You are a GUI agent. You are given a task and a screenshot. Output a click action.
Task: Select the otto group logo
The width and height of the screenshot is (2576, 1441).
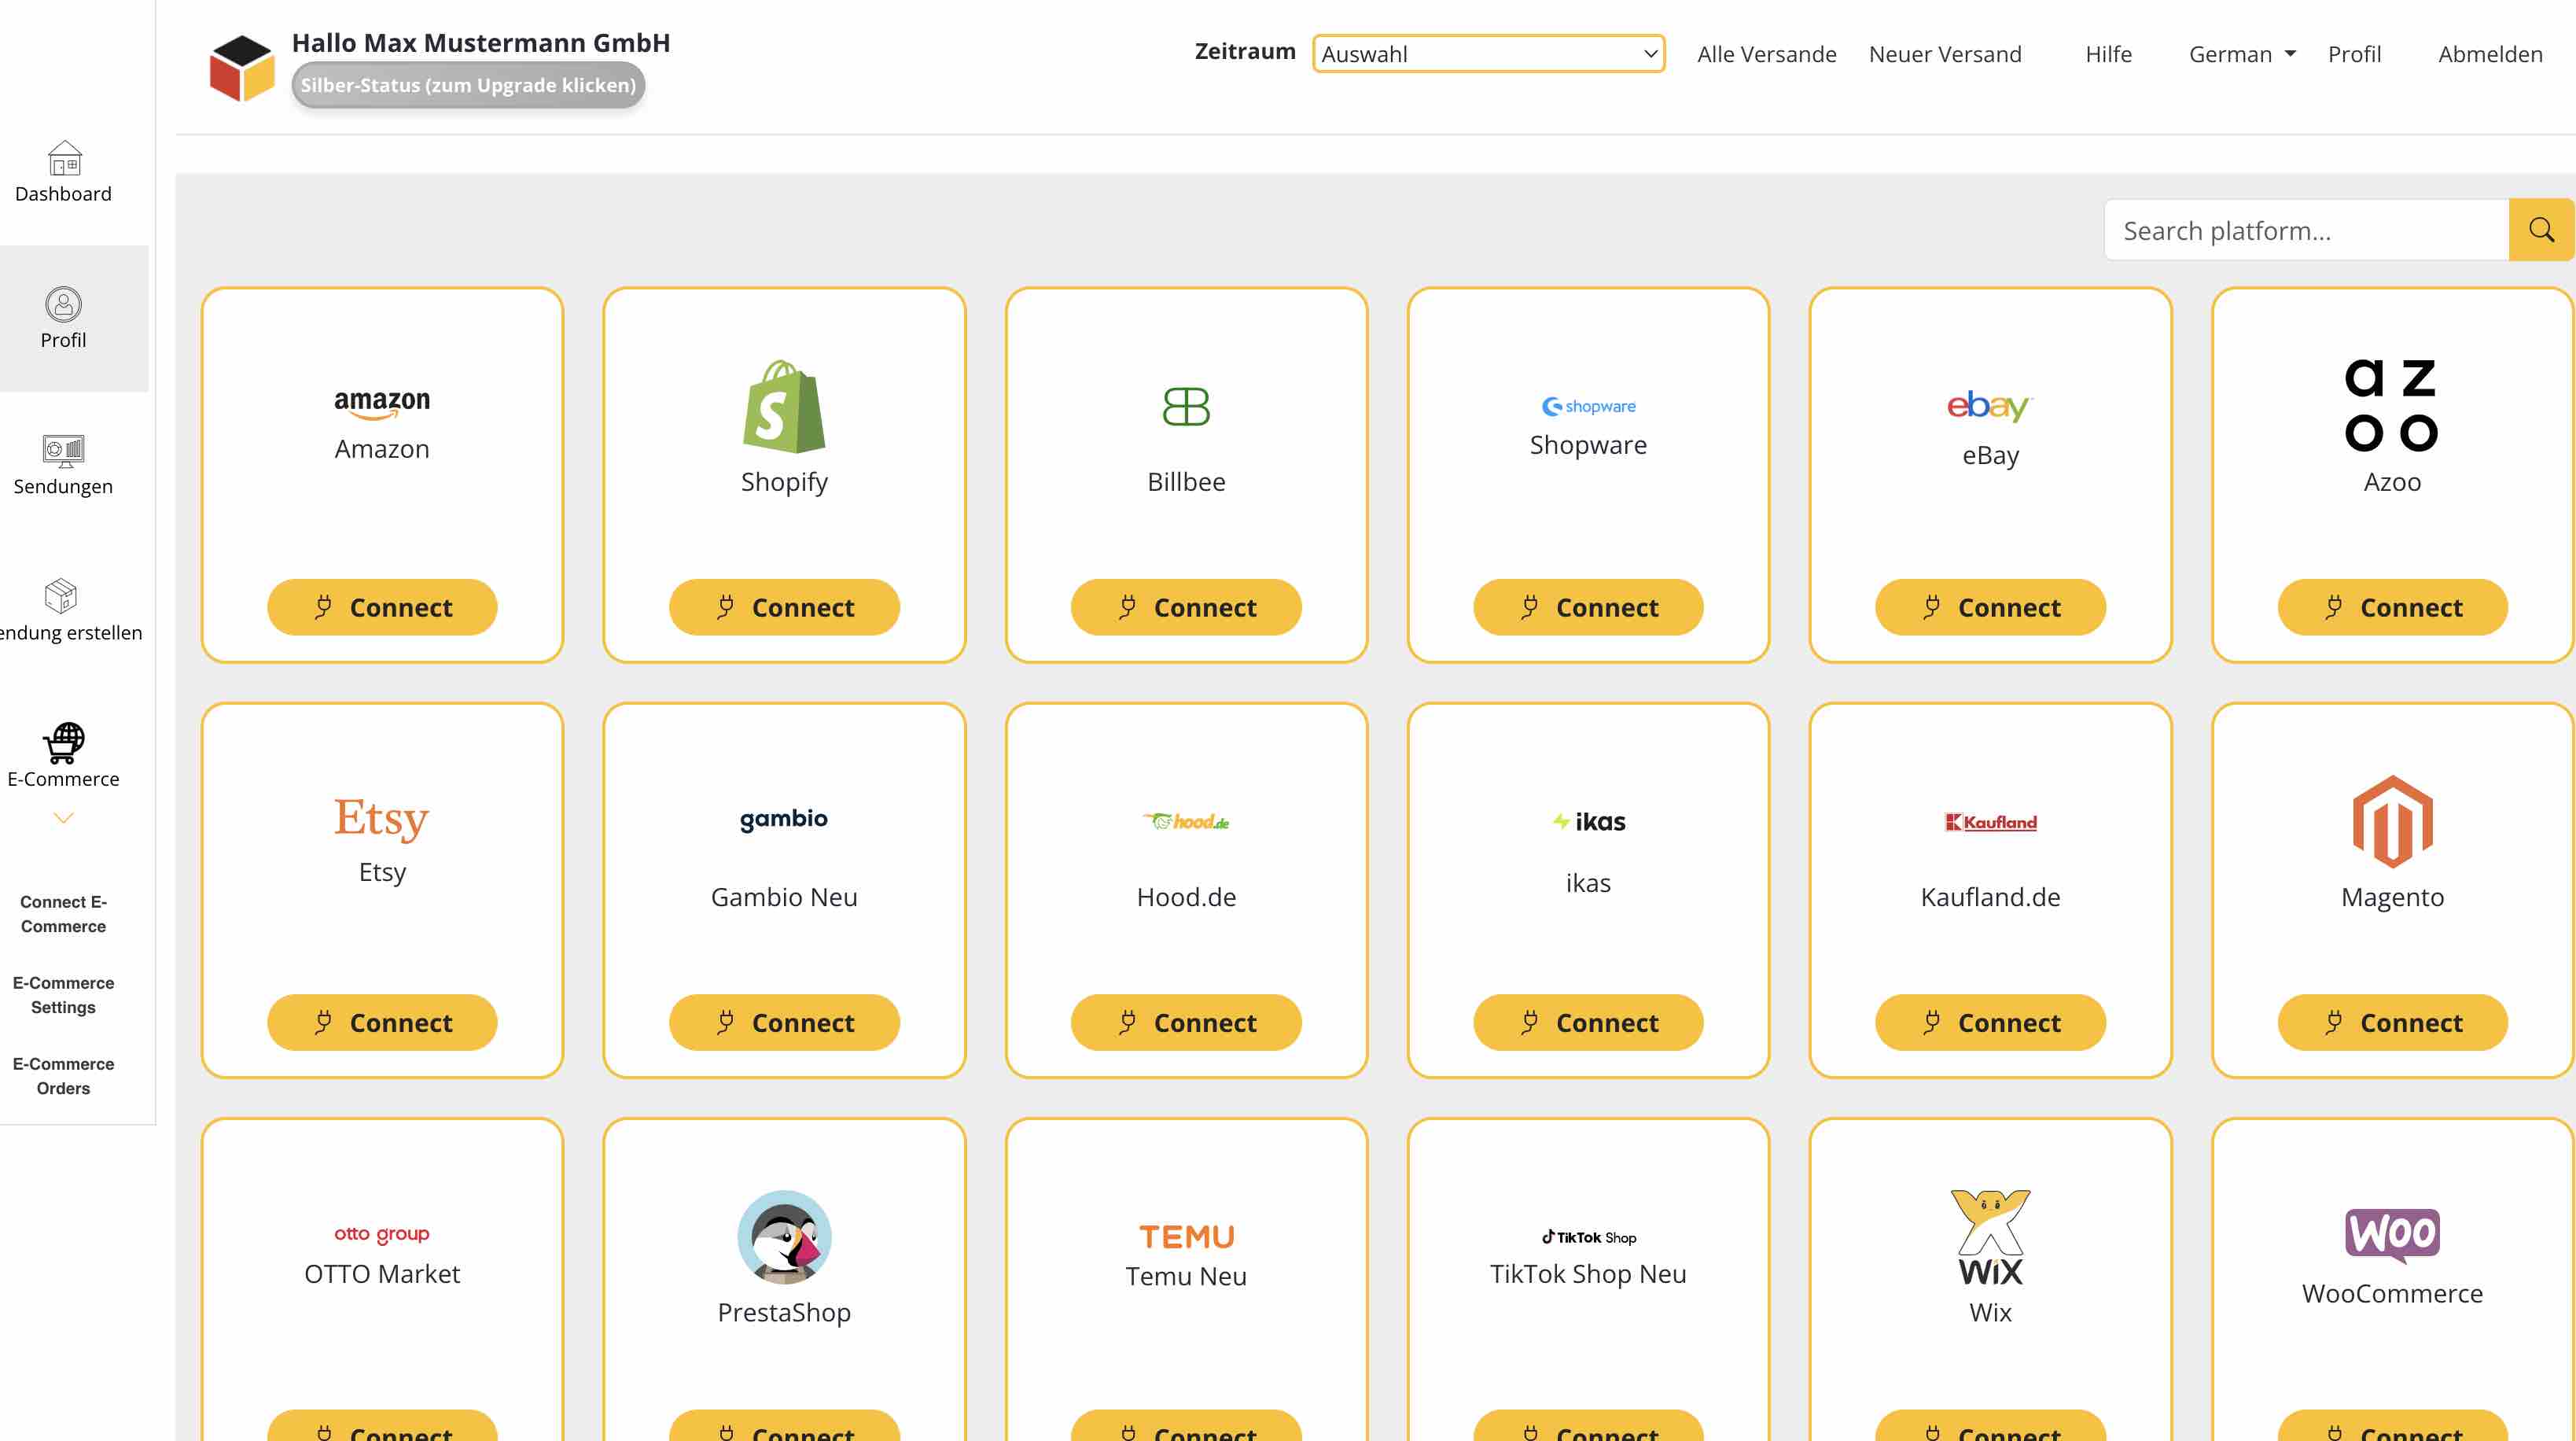click(x=382, y=1234)
